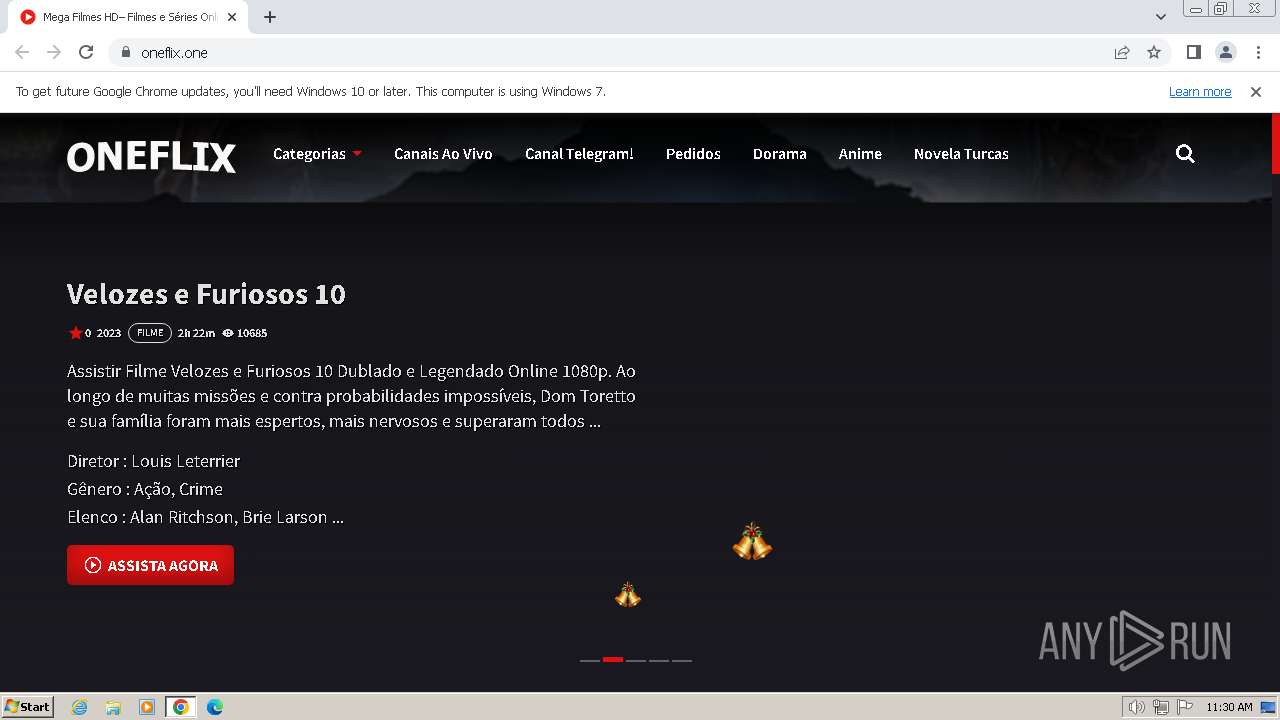Close the Mega Filmes HD tab

pyautogui.click(x=232, y=17)
